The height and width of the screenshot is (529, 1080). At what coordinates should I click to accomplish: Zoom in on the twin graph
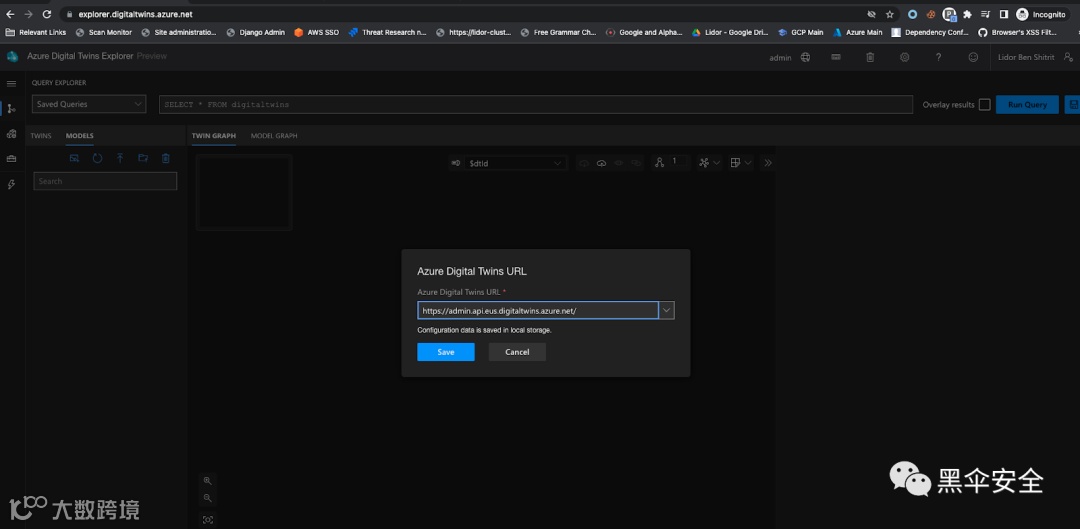click(207, 480)
